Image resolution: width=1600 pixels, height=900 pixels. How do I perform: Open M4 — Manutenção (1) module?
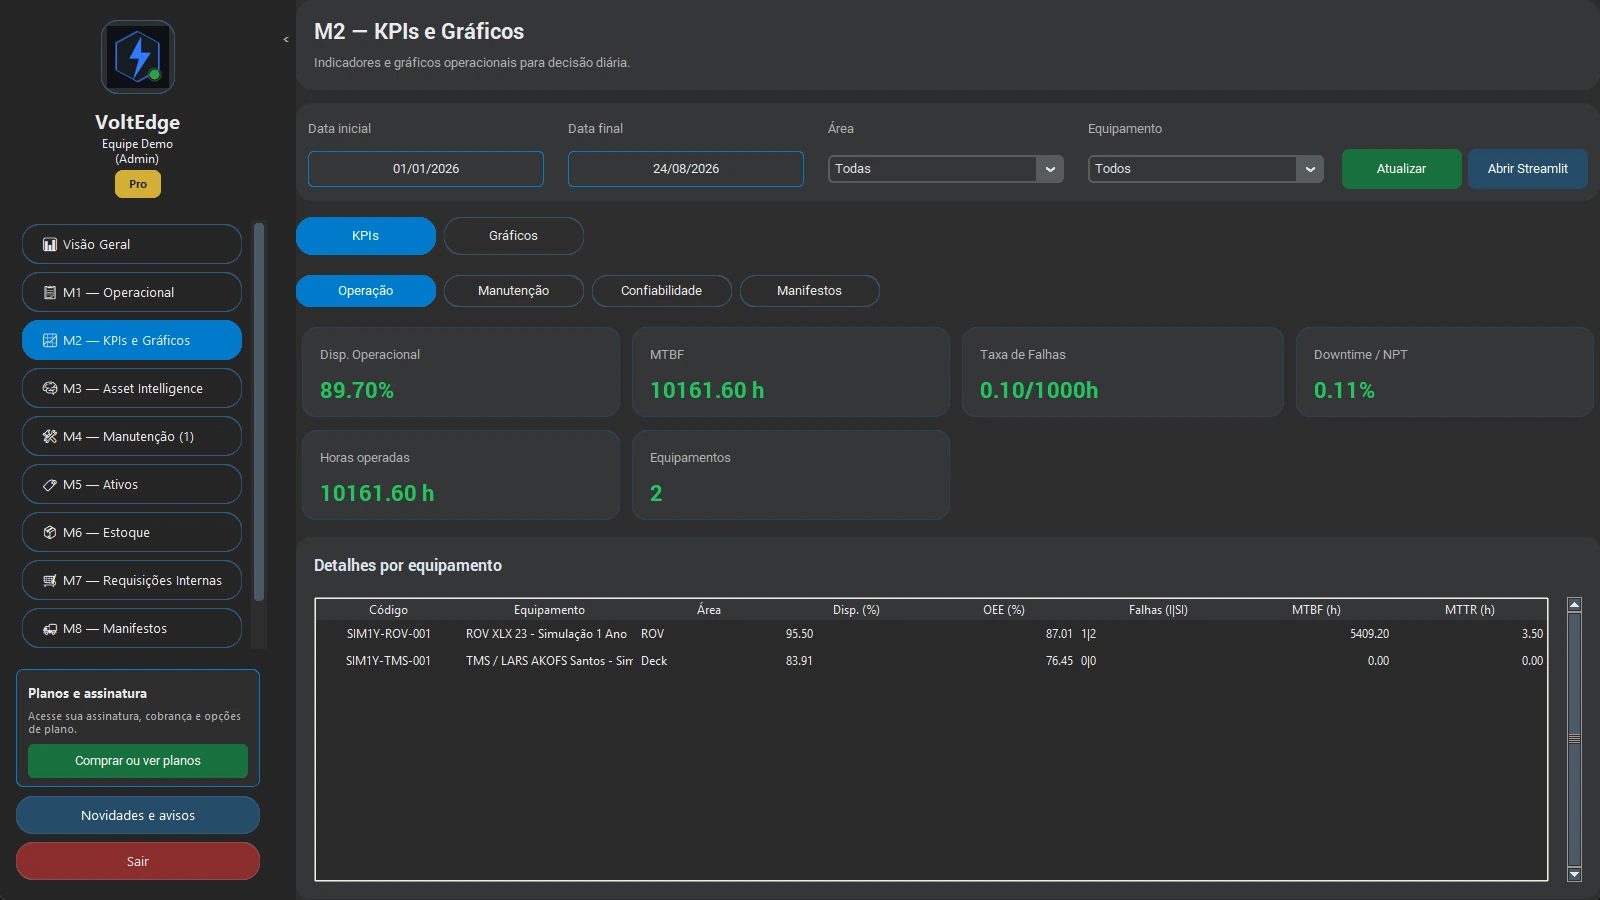(132, 436)
